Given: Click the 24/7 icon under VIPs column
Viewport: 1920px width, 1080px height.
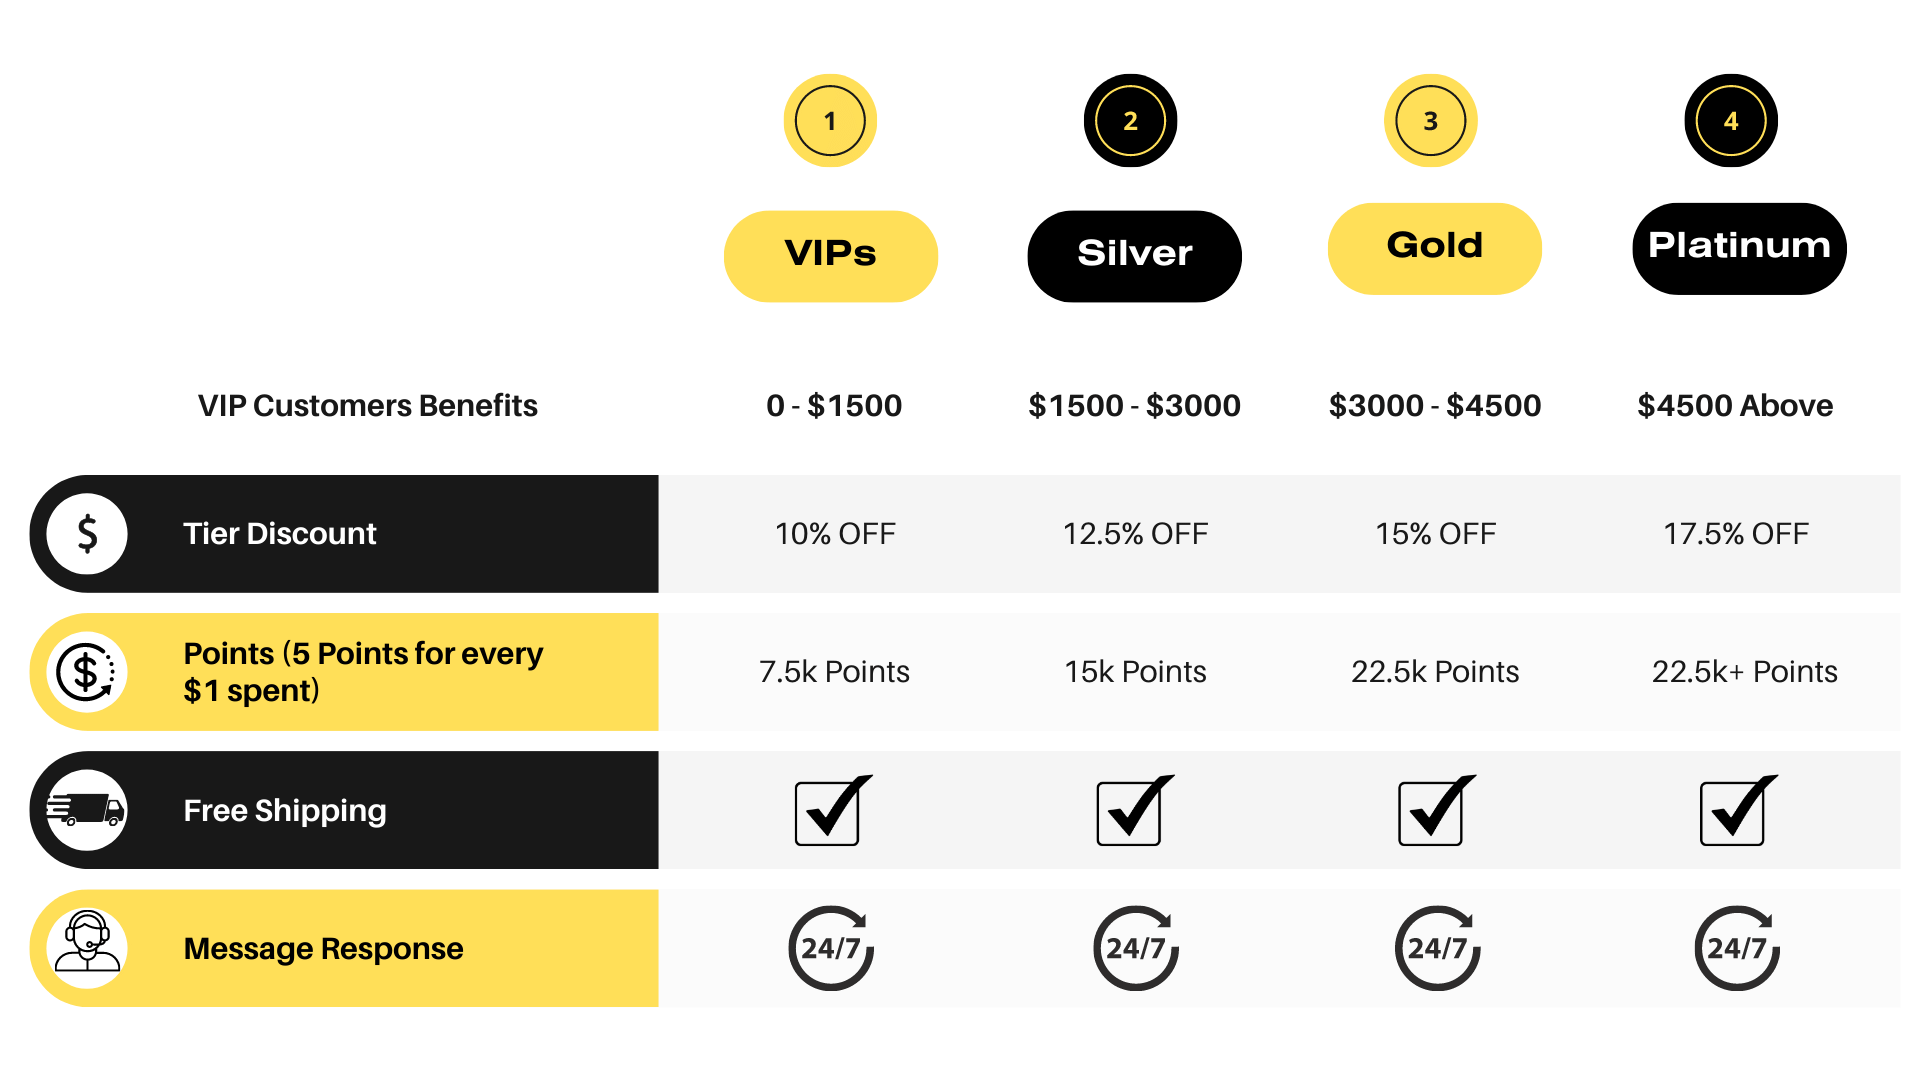Looking at the screenshot, I should click(x=831, y=948).
